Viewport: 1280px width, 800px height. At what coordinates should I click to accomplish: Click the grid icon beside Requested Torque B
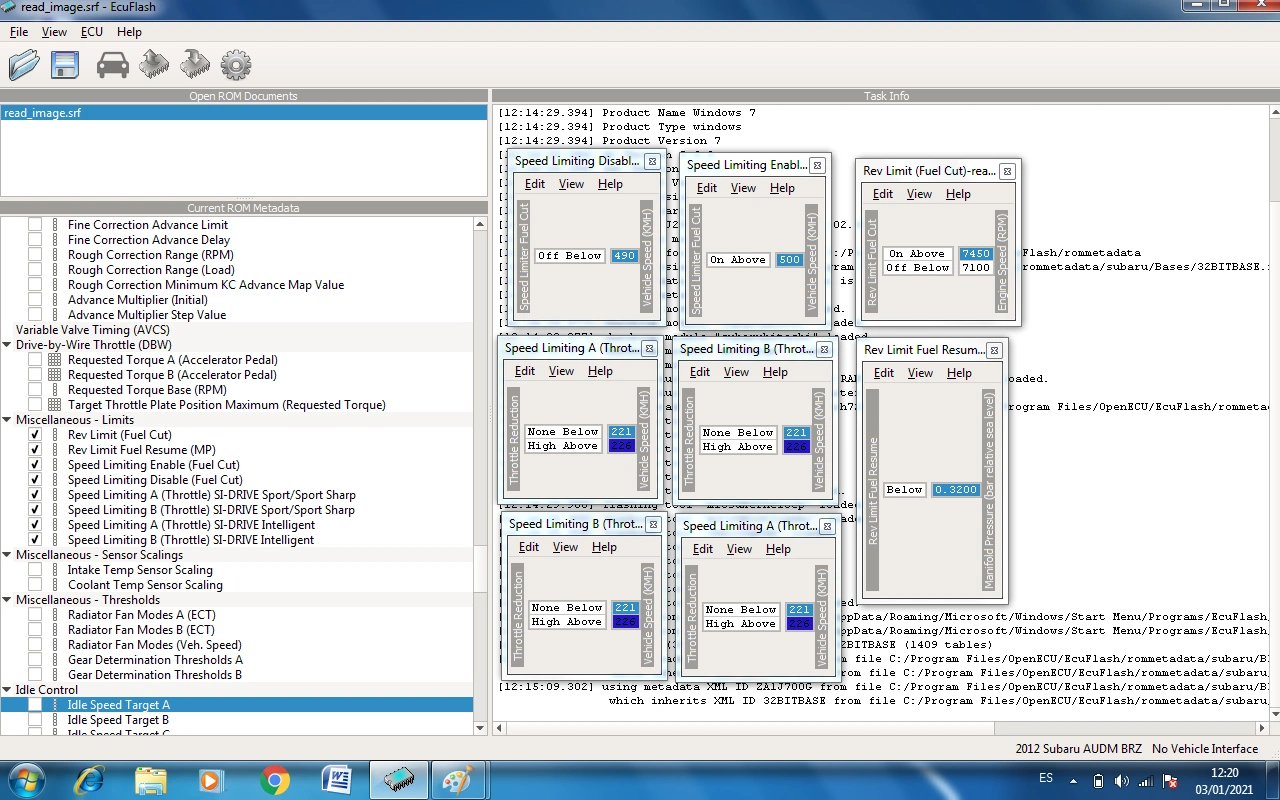55,375
